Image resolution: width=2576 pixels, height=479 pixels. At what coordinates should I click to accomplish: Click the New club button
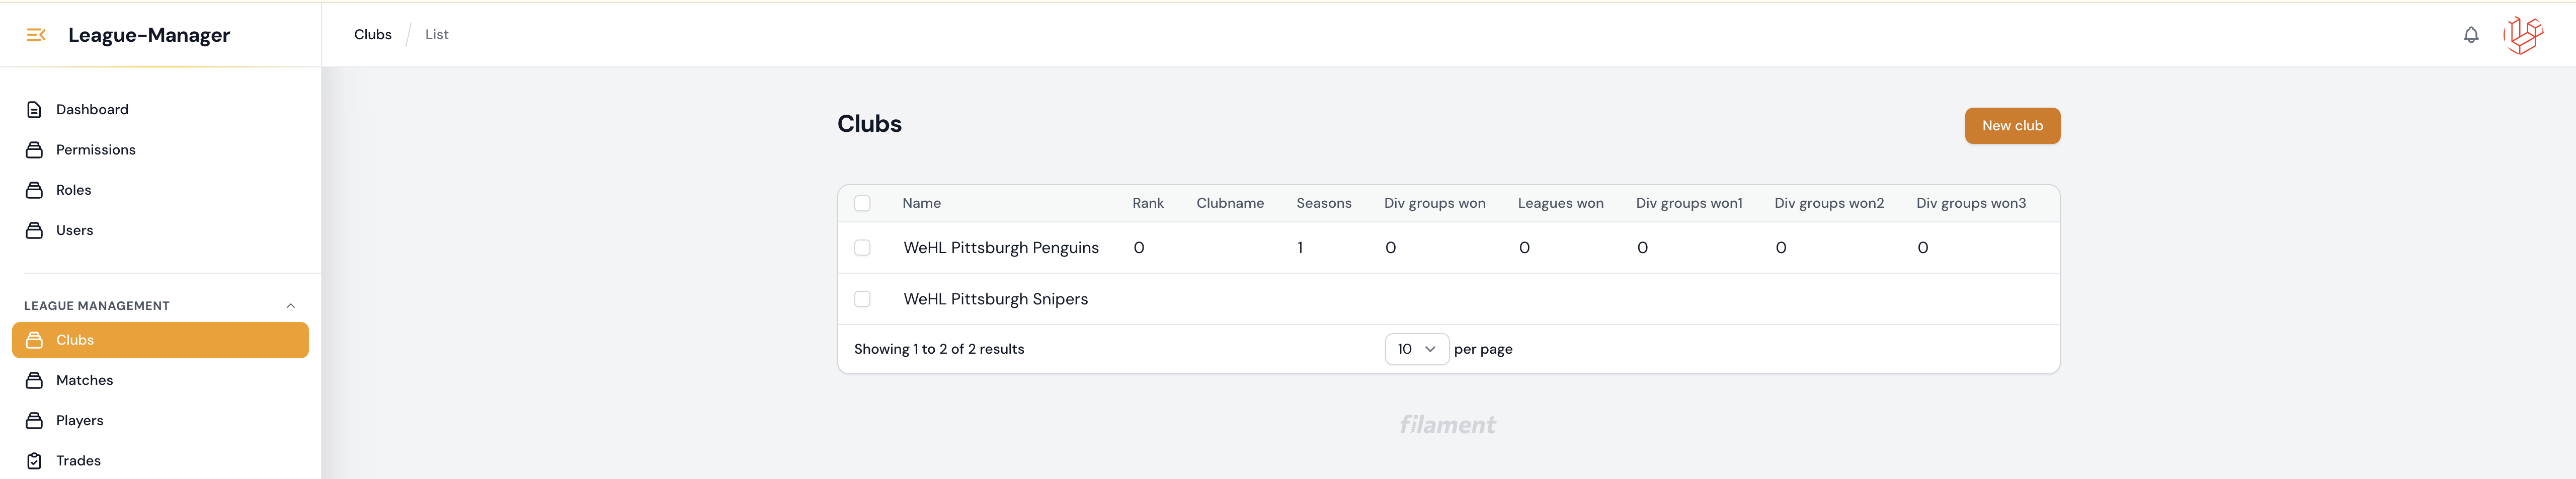coord(2011,126)
